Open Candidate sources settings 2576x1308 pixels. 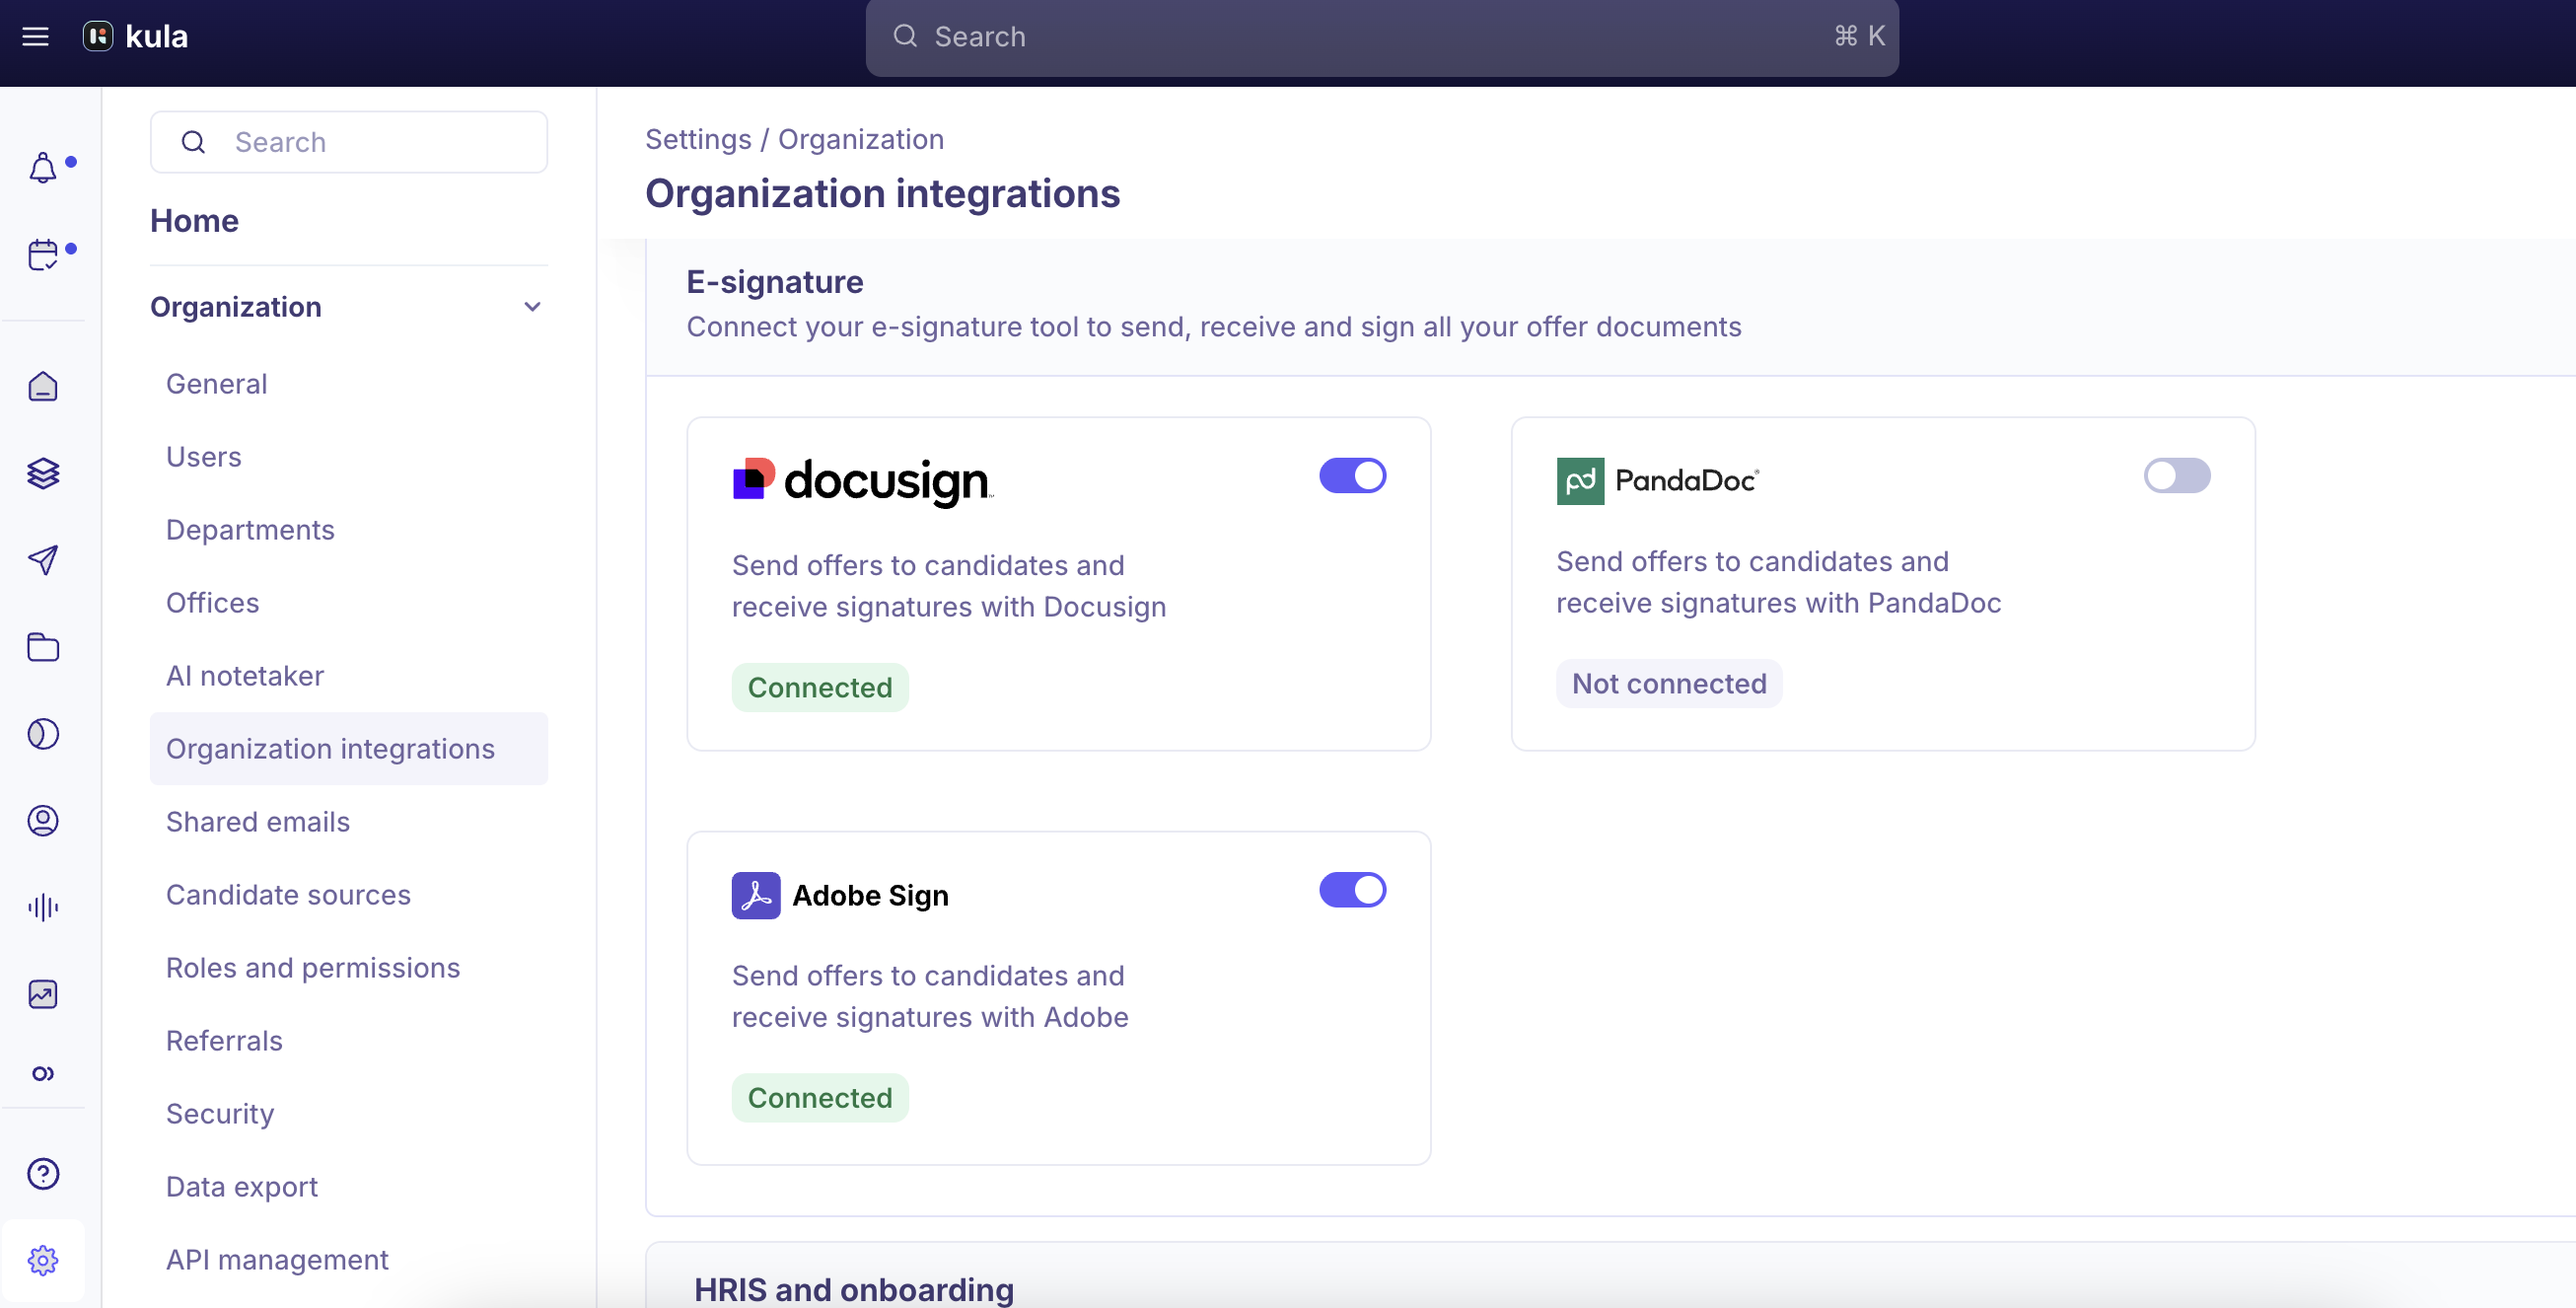click(288, 895)
